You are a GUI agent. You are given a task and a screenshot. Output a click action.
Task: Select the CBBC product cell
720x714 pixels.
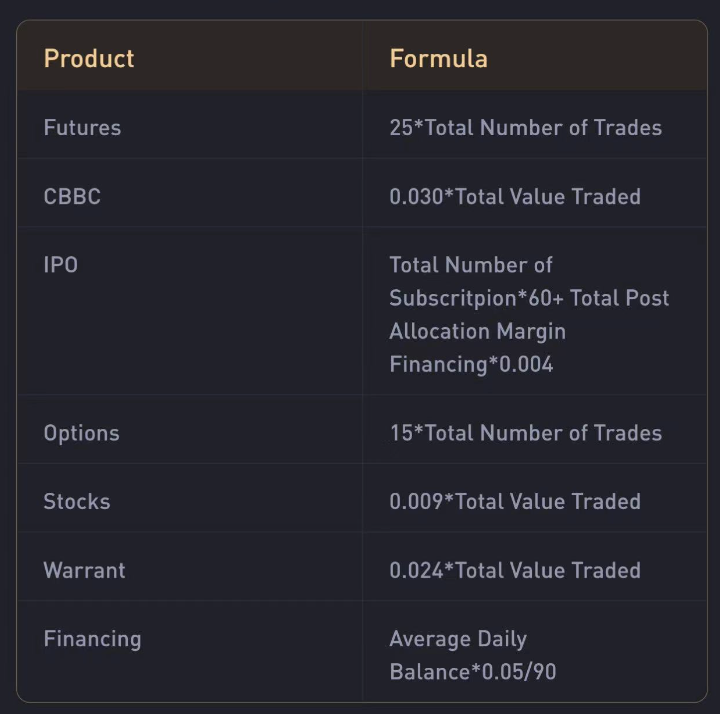(72, 197)
